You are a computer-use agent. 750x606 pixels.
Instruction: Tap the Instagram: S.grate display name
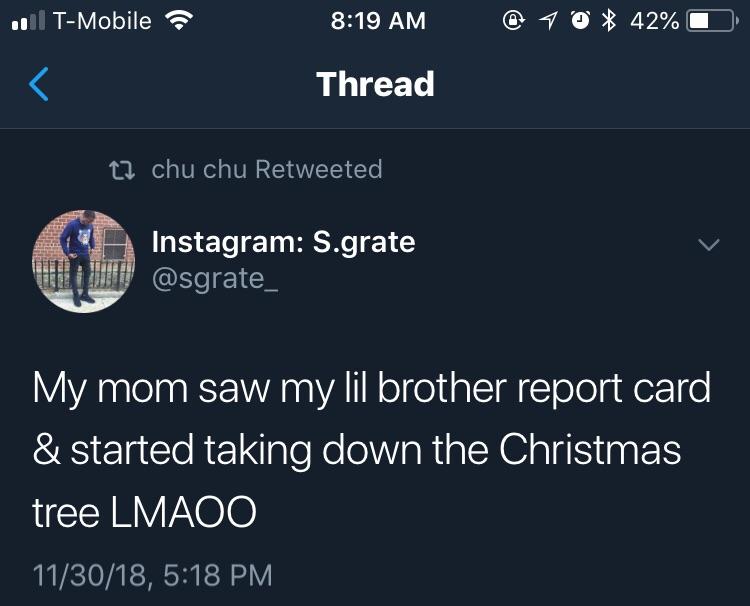click(283, 241)
